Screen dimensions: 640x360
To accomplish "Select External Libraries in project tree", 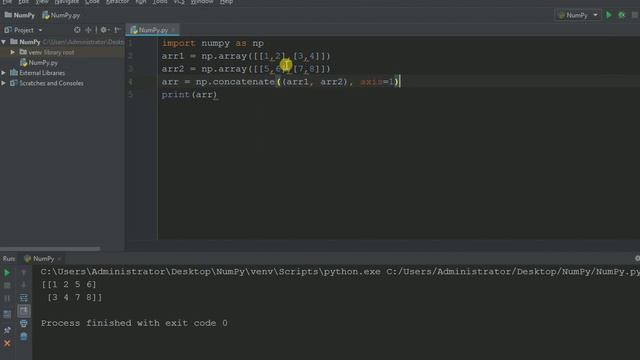I will point(38,73).
